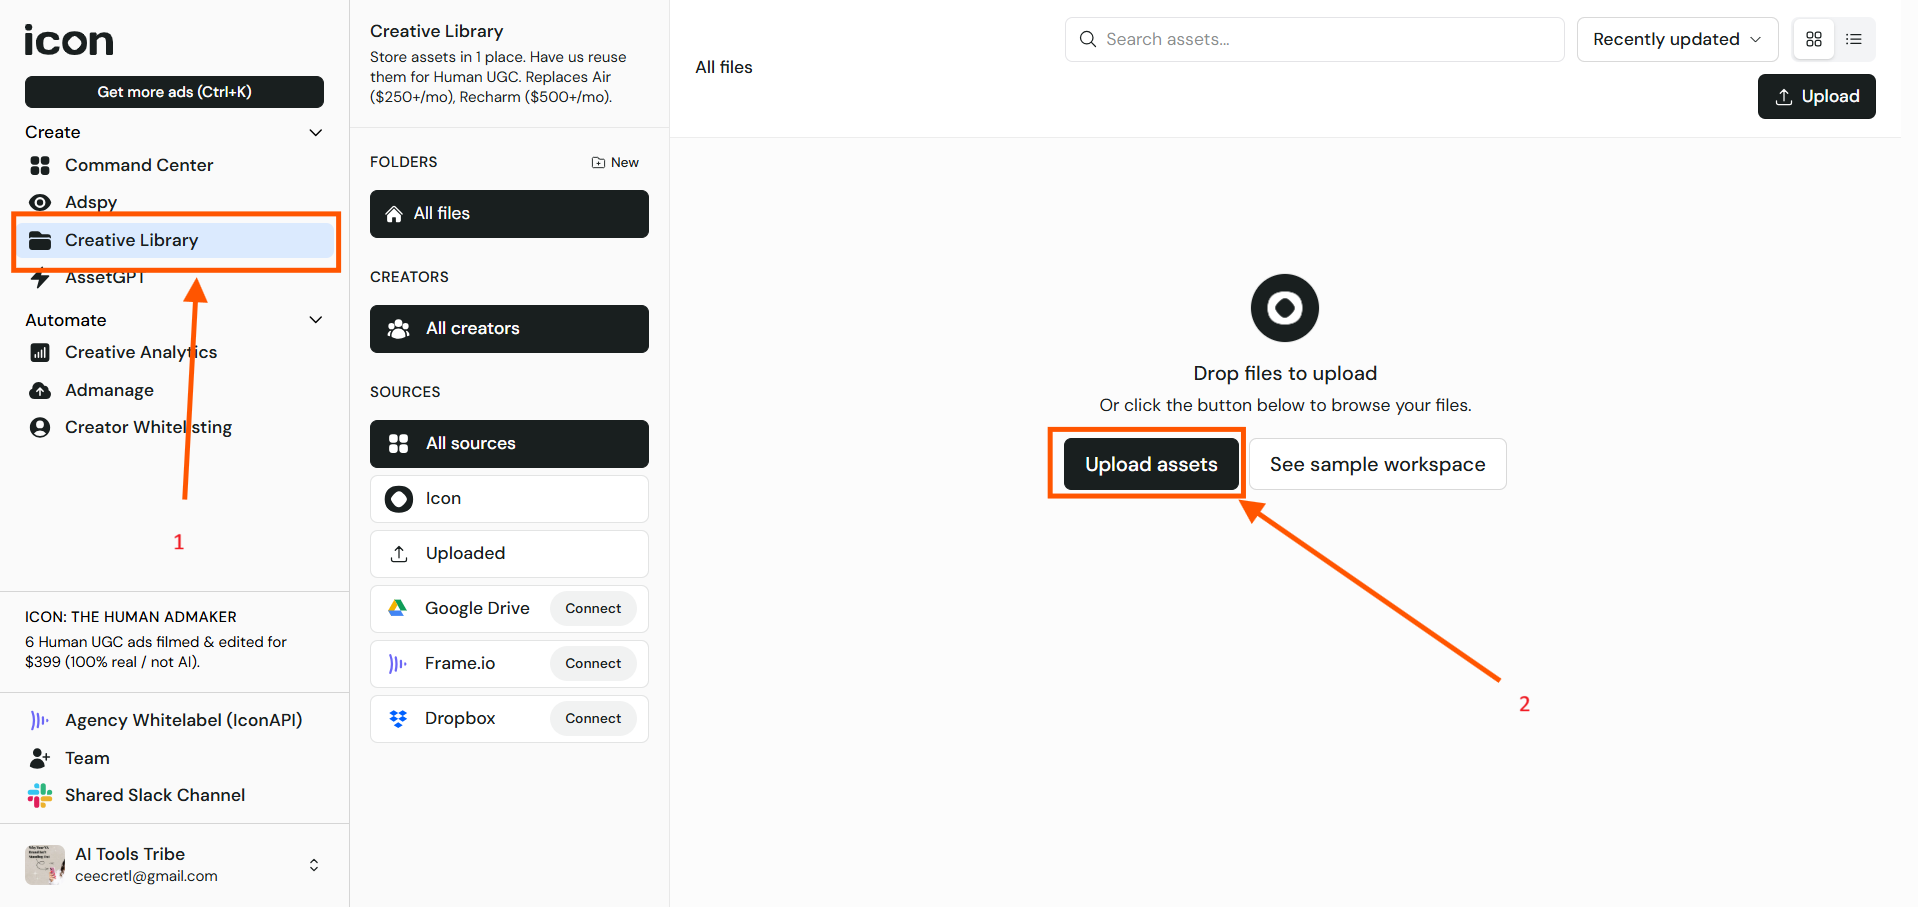
Task: Connect Dropbox
Action: (x=593, y=718)
